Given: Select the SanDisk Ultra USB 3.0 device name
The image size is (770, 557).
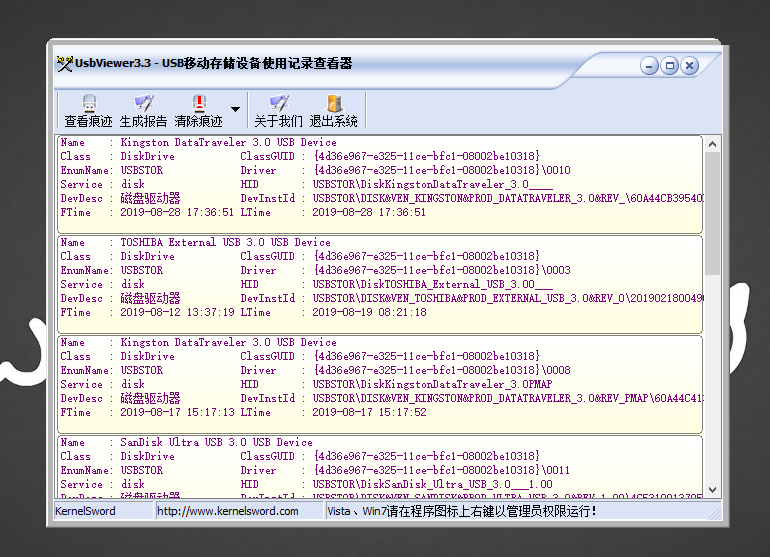Looking at the screenshot, I should (x=217, y=443).
